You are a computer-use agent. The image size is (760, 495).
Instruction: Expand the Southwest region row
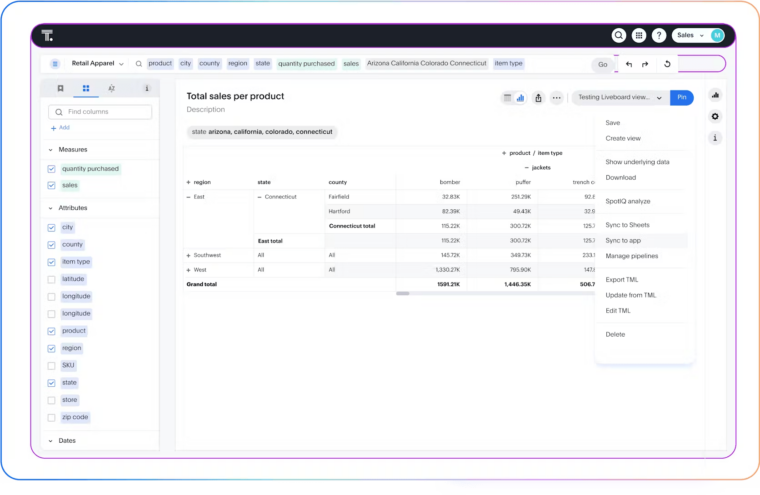pos(188,255)
